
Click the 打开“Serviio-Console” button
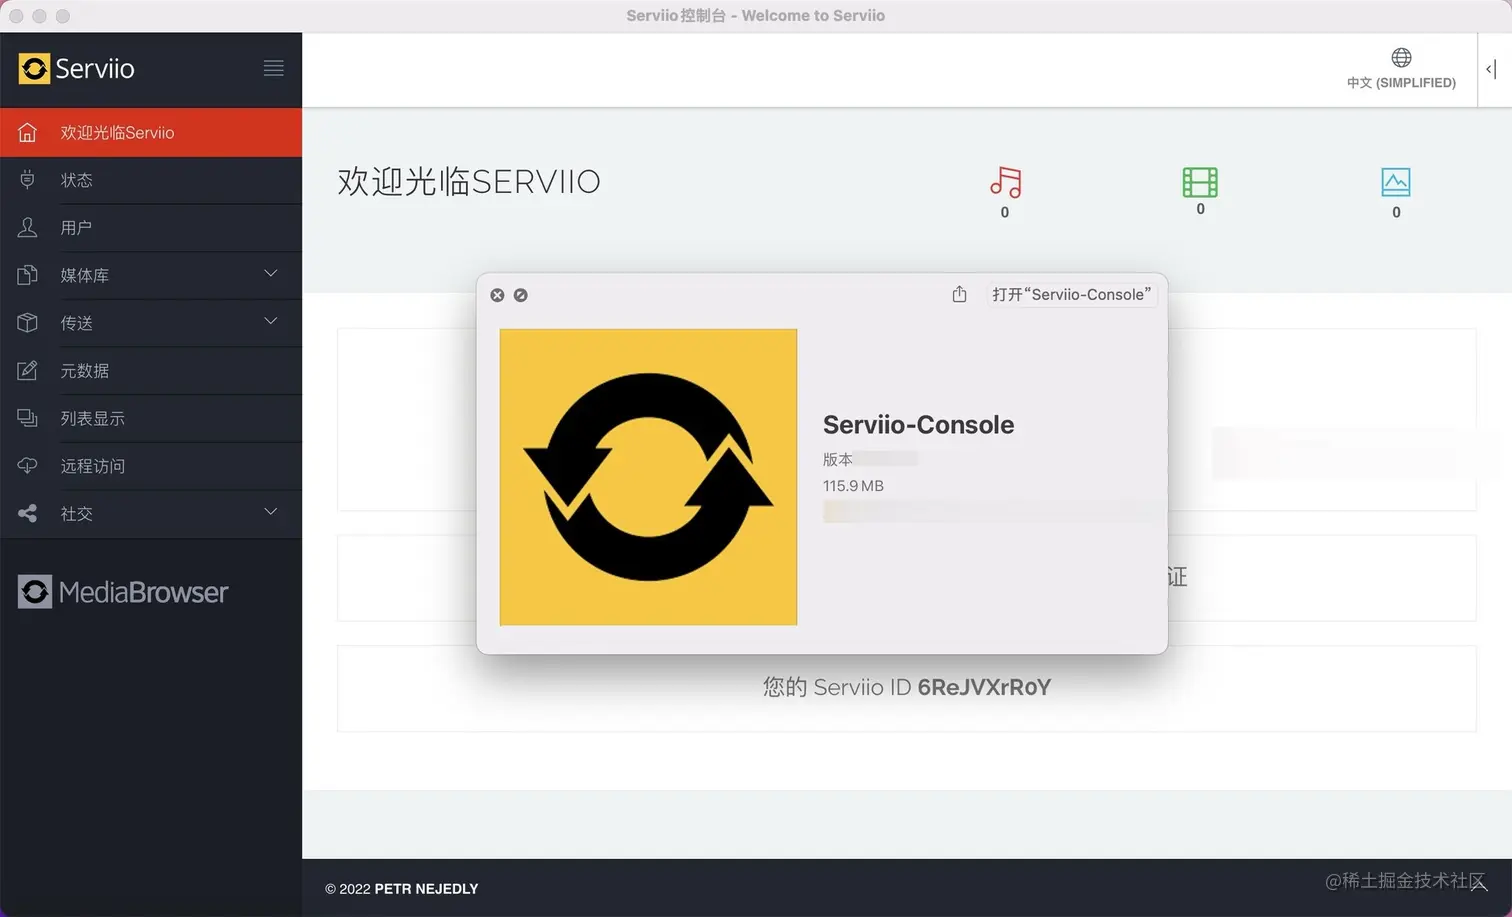point(1071,294)
